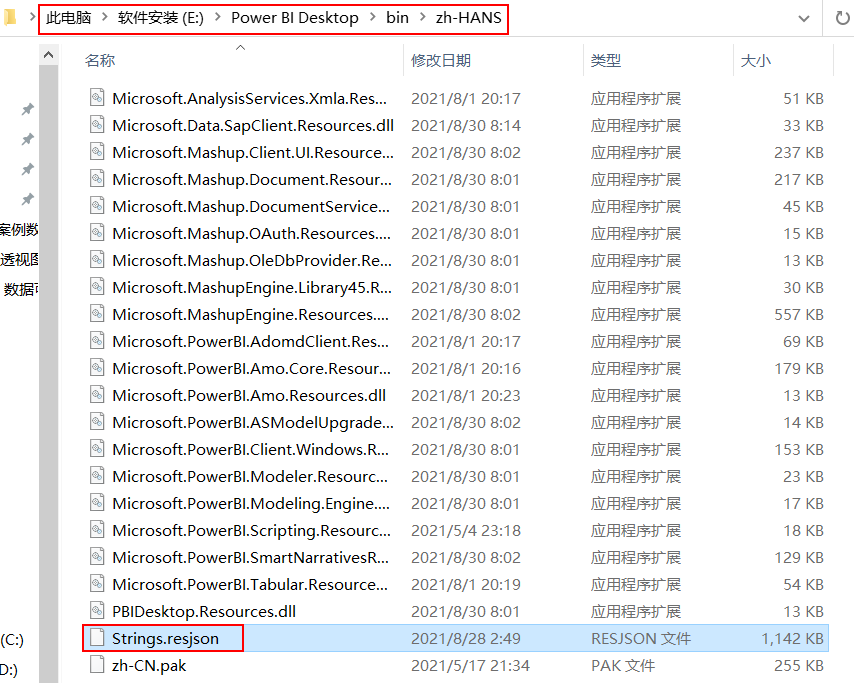Sort files by 类型 column header
Image resolution: width=854 pixels, height=683 pixels.
click(x=606, y=60)
